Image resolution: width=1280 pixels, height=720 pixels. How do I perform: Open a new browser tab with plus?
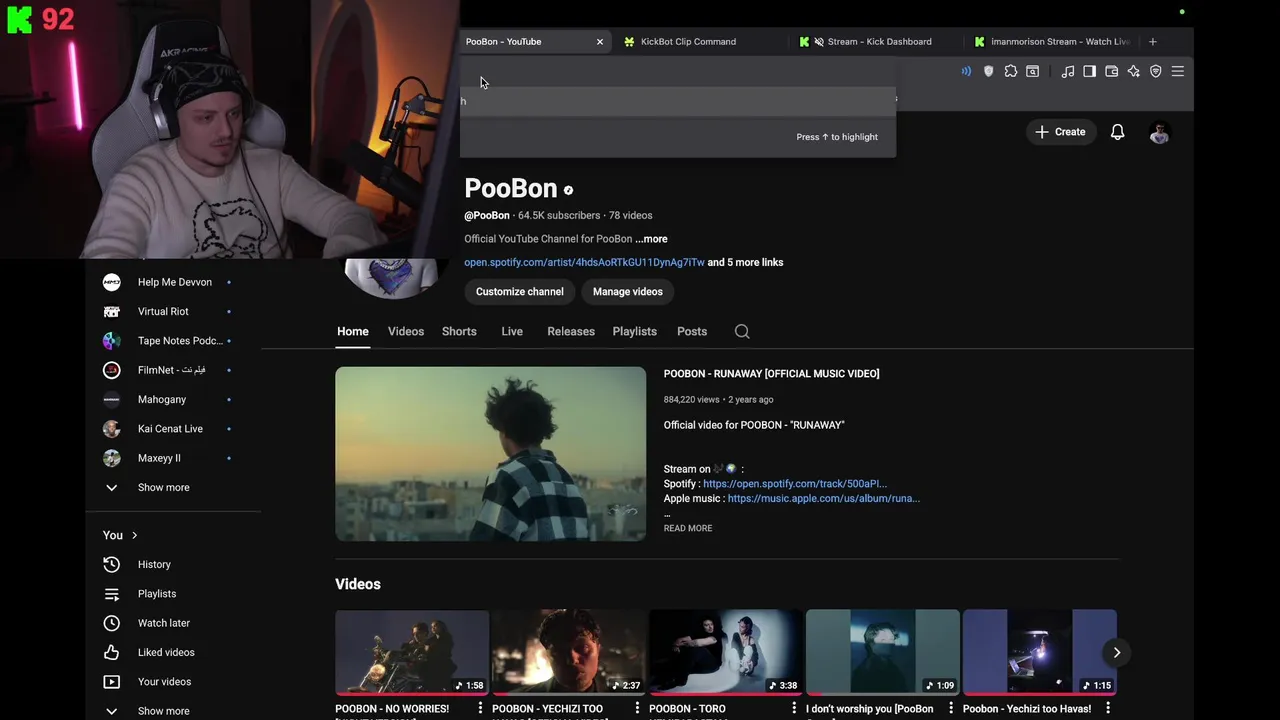click(x=1153, y=41)
